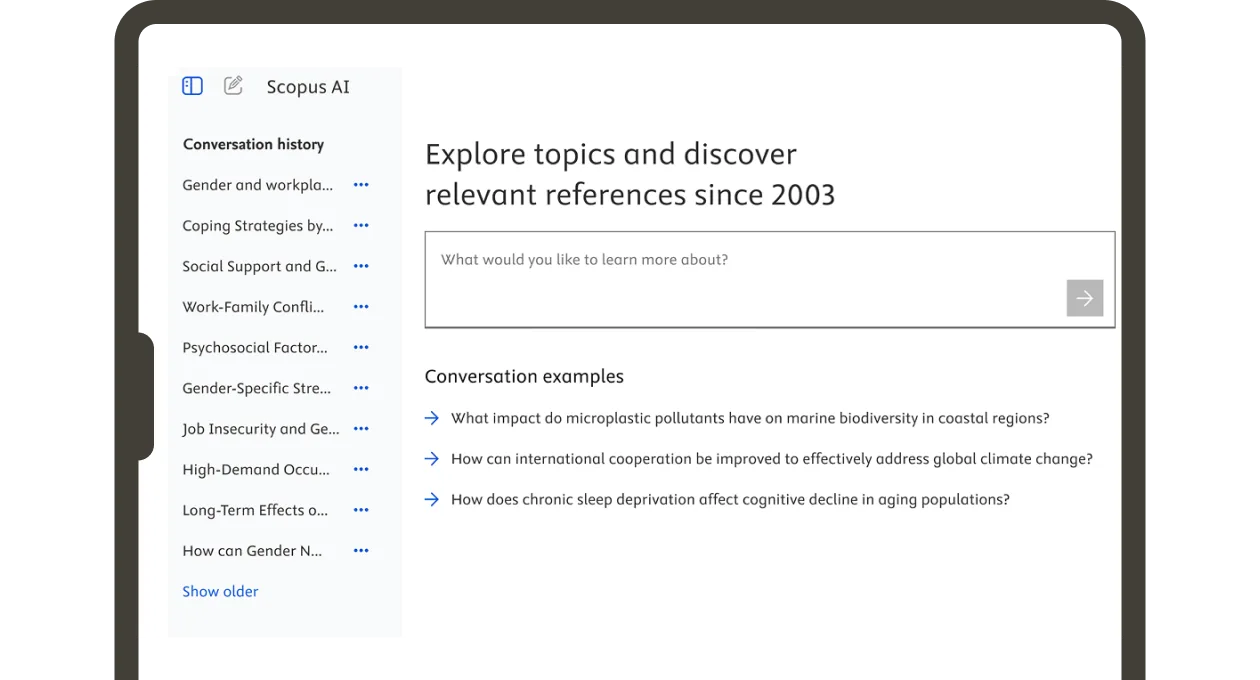Open Social Support and G... conversation
Screen dimensions: 1260x680
(260, 266)
